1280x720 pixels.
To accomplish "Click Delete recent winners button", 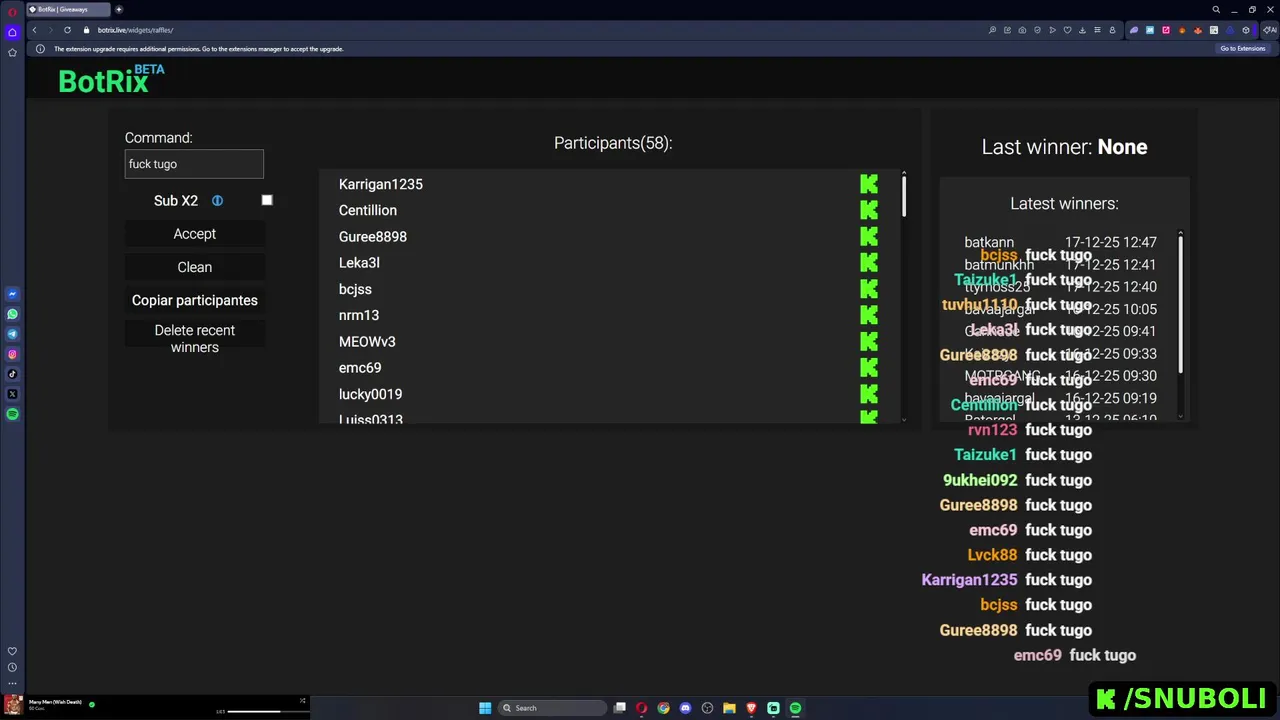I will pos(195,339).
